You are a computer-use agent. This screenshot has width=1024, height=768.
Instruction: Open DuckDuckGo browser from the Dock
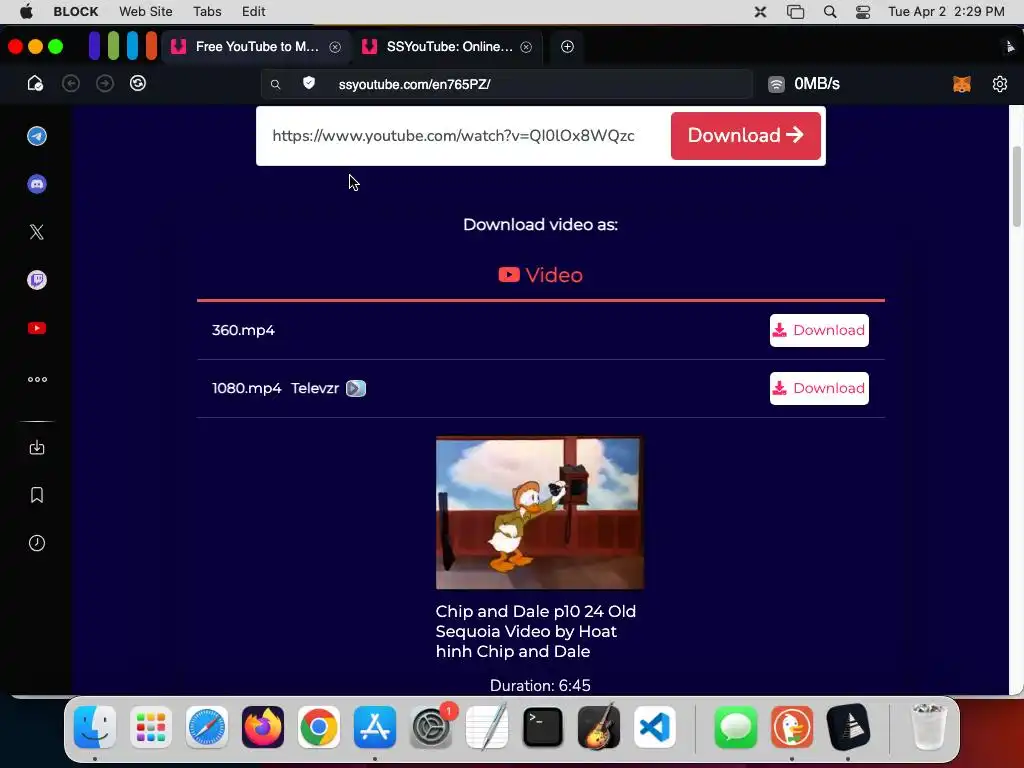click(792, 727)
